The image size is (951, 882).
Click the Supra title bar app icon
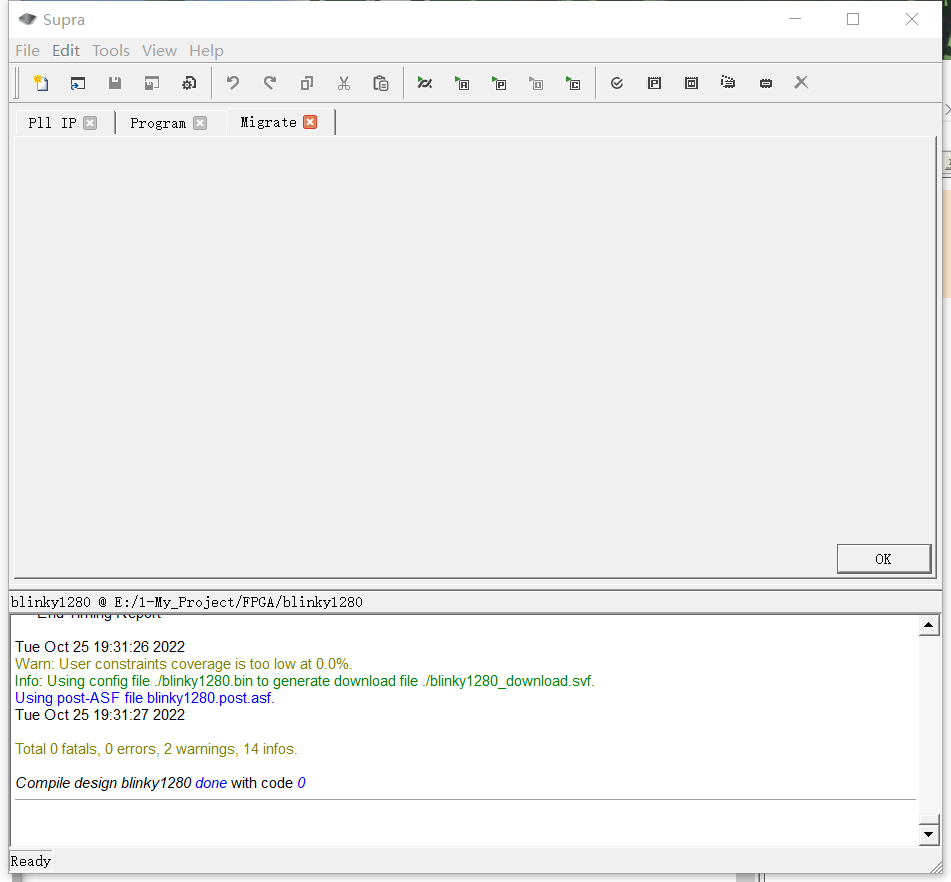click(27, 19)
